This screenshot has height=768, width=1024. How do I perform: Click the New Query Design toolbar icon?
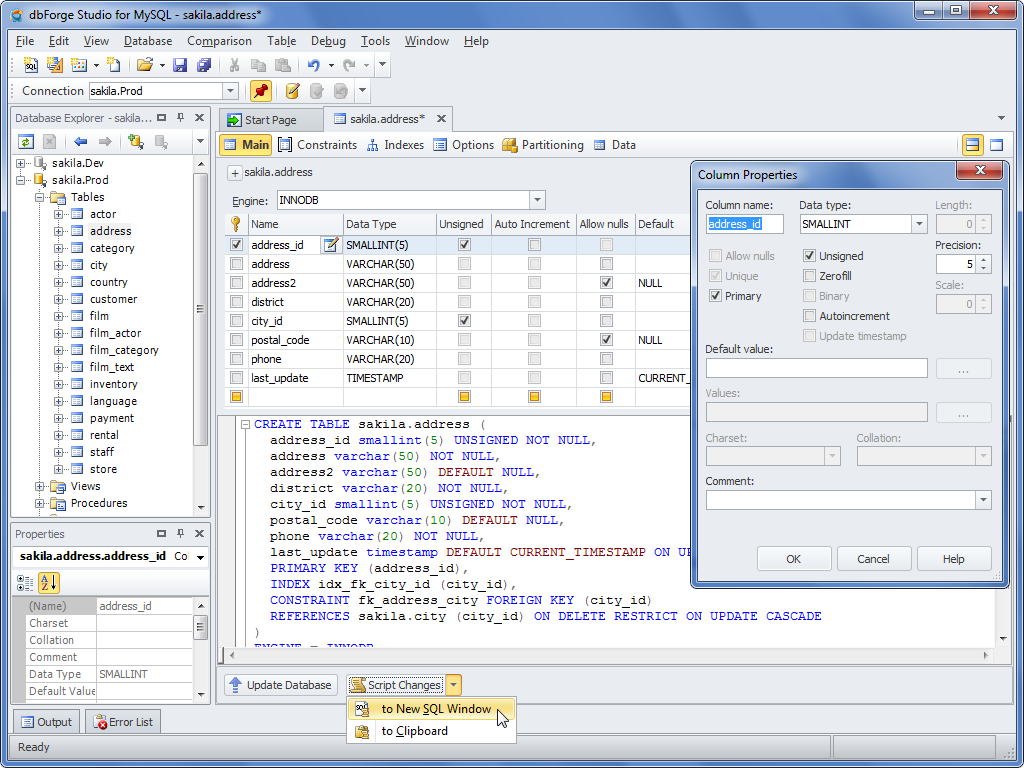[54, 65]
